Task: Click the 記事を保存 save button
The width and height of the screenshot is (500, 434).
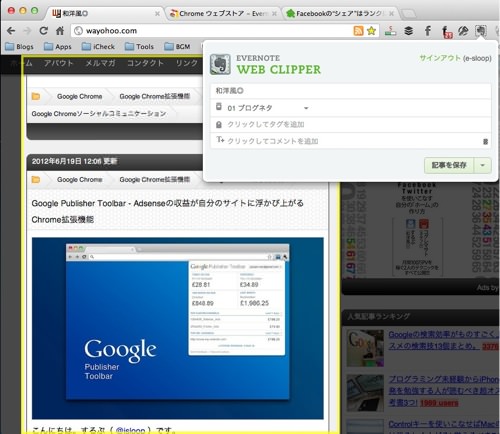Action: click(449, 165)
